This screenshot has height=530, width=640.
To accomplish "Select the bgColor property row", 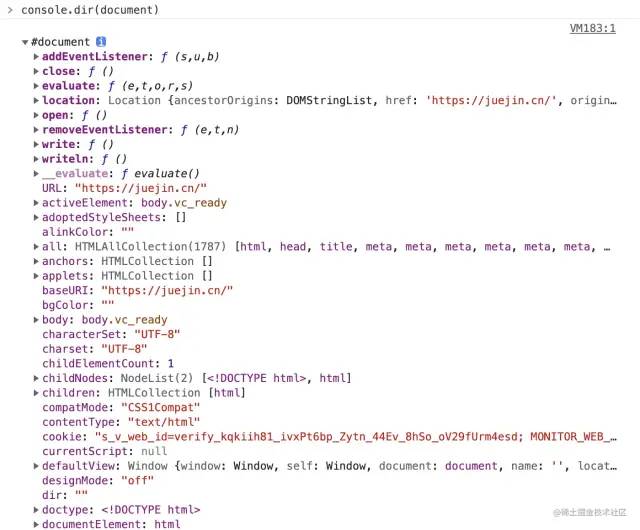I will tap(78, 305).
